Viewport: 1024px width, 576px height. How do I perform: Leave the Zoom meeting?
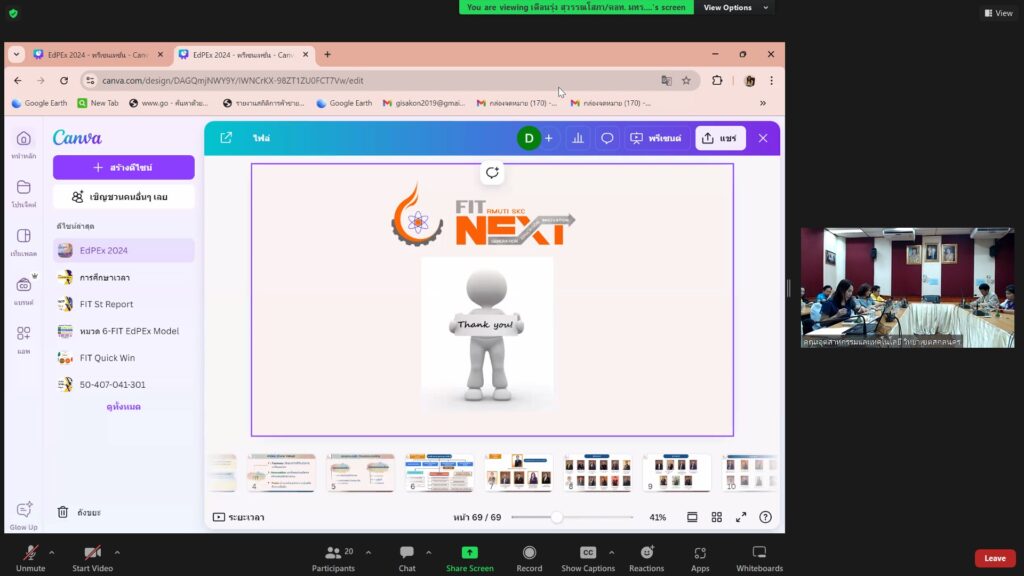pyautogui.click(x=994, y=558)
